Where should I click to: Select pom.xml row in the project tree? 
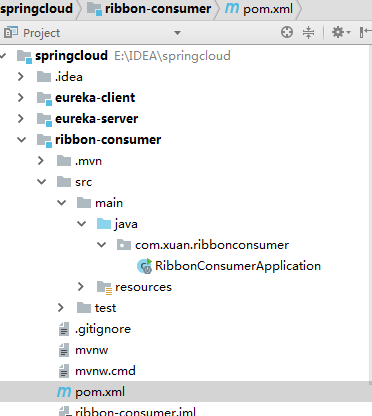pos(186,392)
